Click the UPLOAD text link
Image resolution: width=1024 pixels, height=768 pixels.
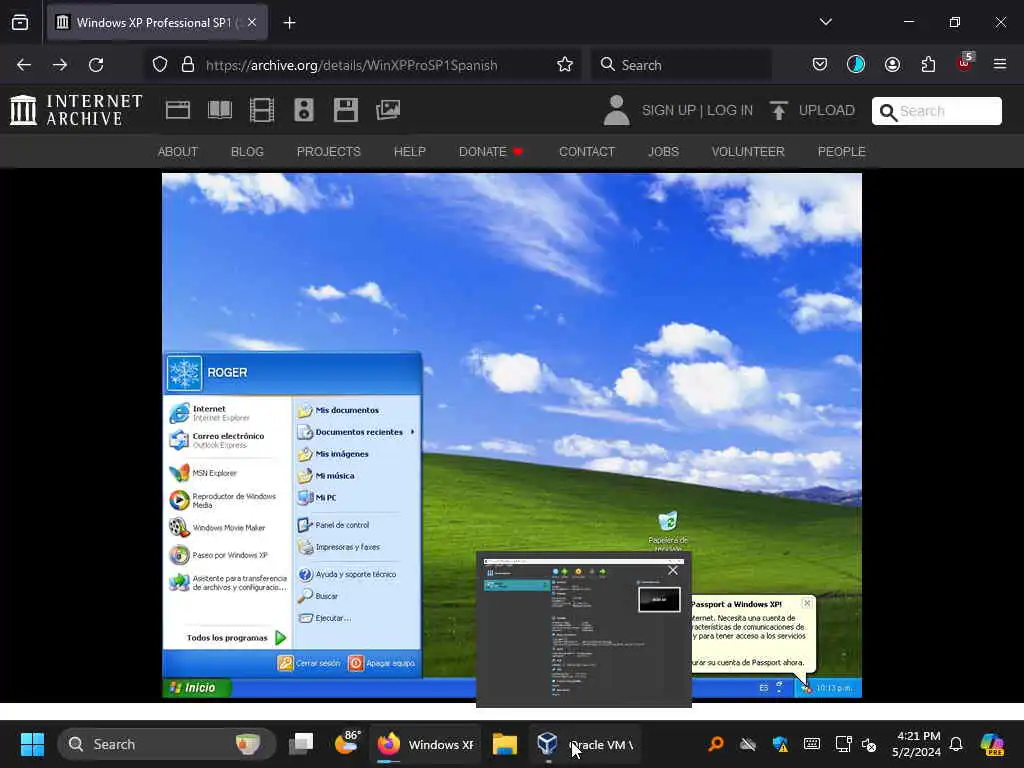click(x=826, y=110)
